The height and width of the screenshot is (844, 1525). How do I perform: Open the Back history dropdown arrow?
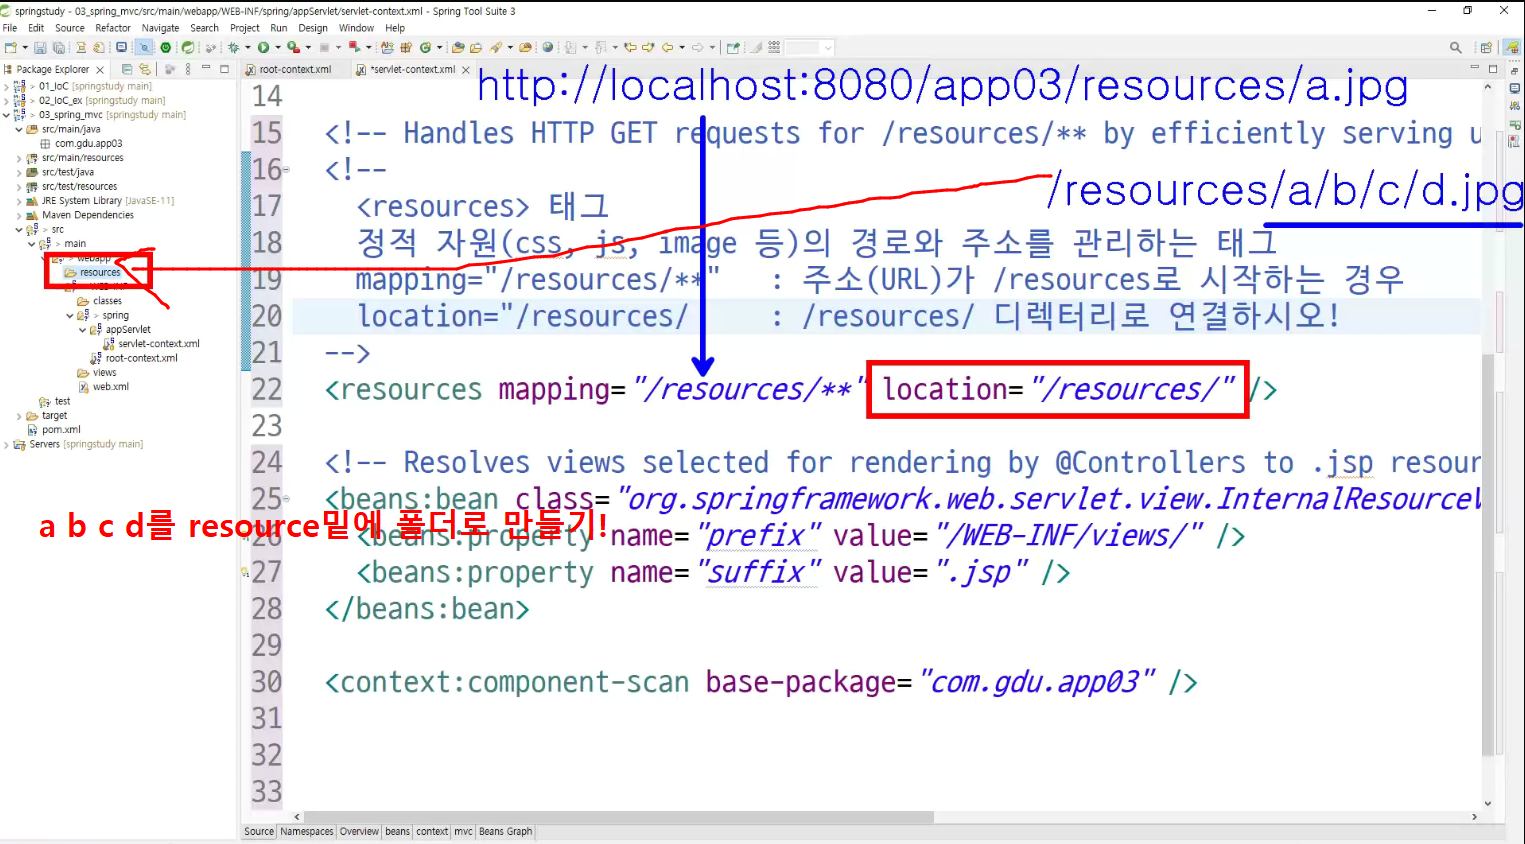[x=682, y=47]
